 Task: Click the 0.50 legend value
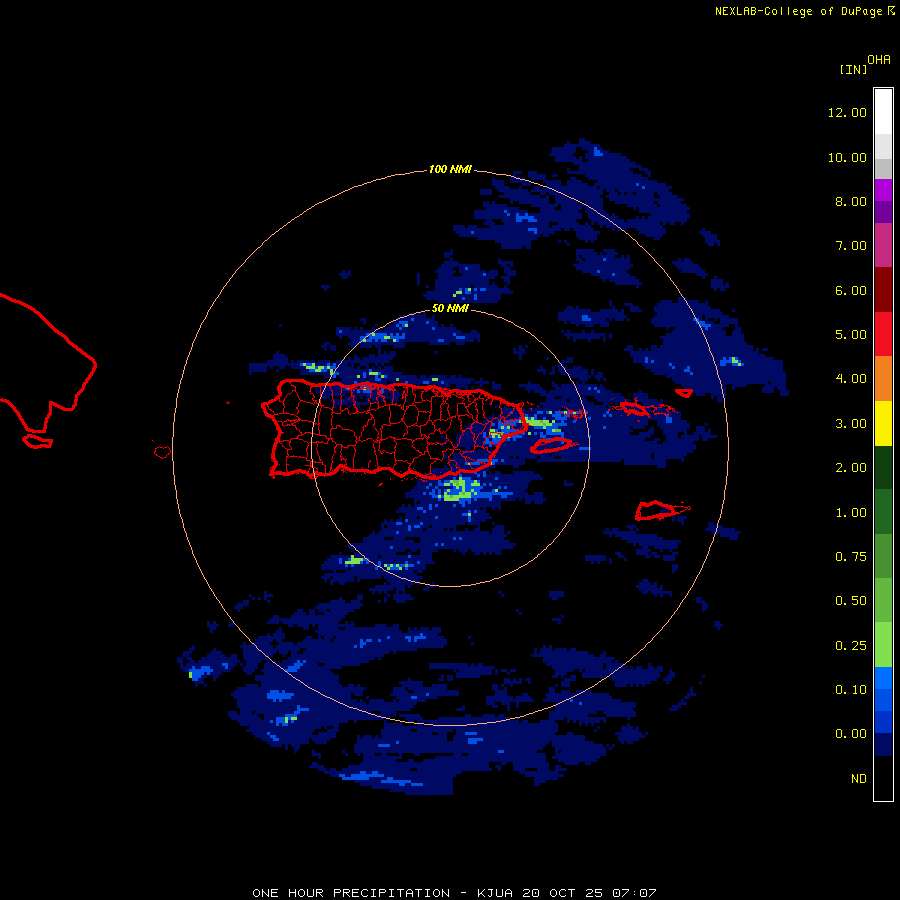[x=851, y=601]
